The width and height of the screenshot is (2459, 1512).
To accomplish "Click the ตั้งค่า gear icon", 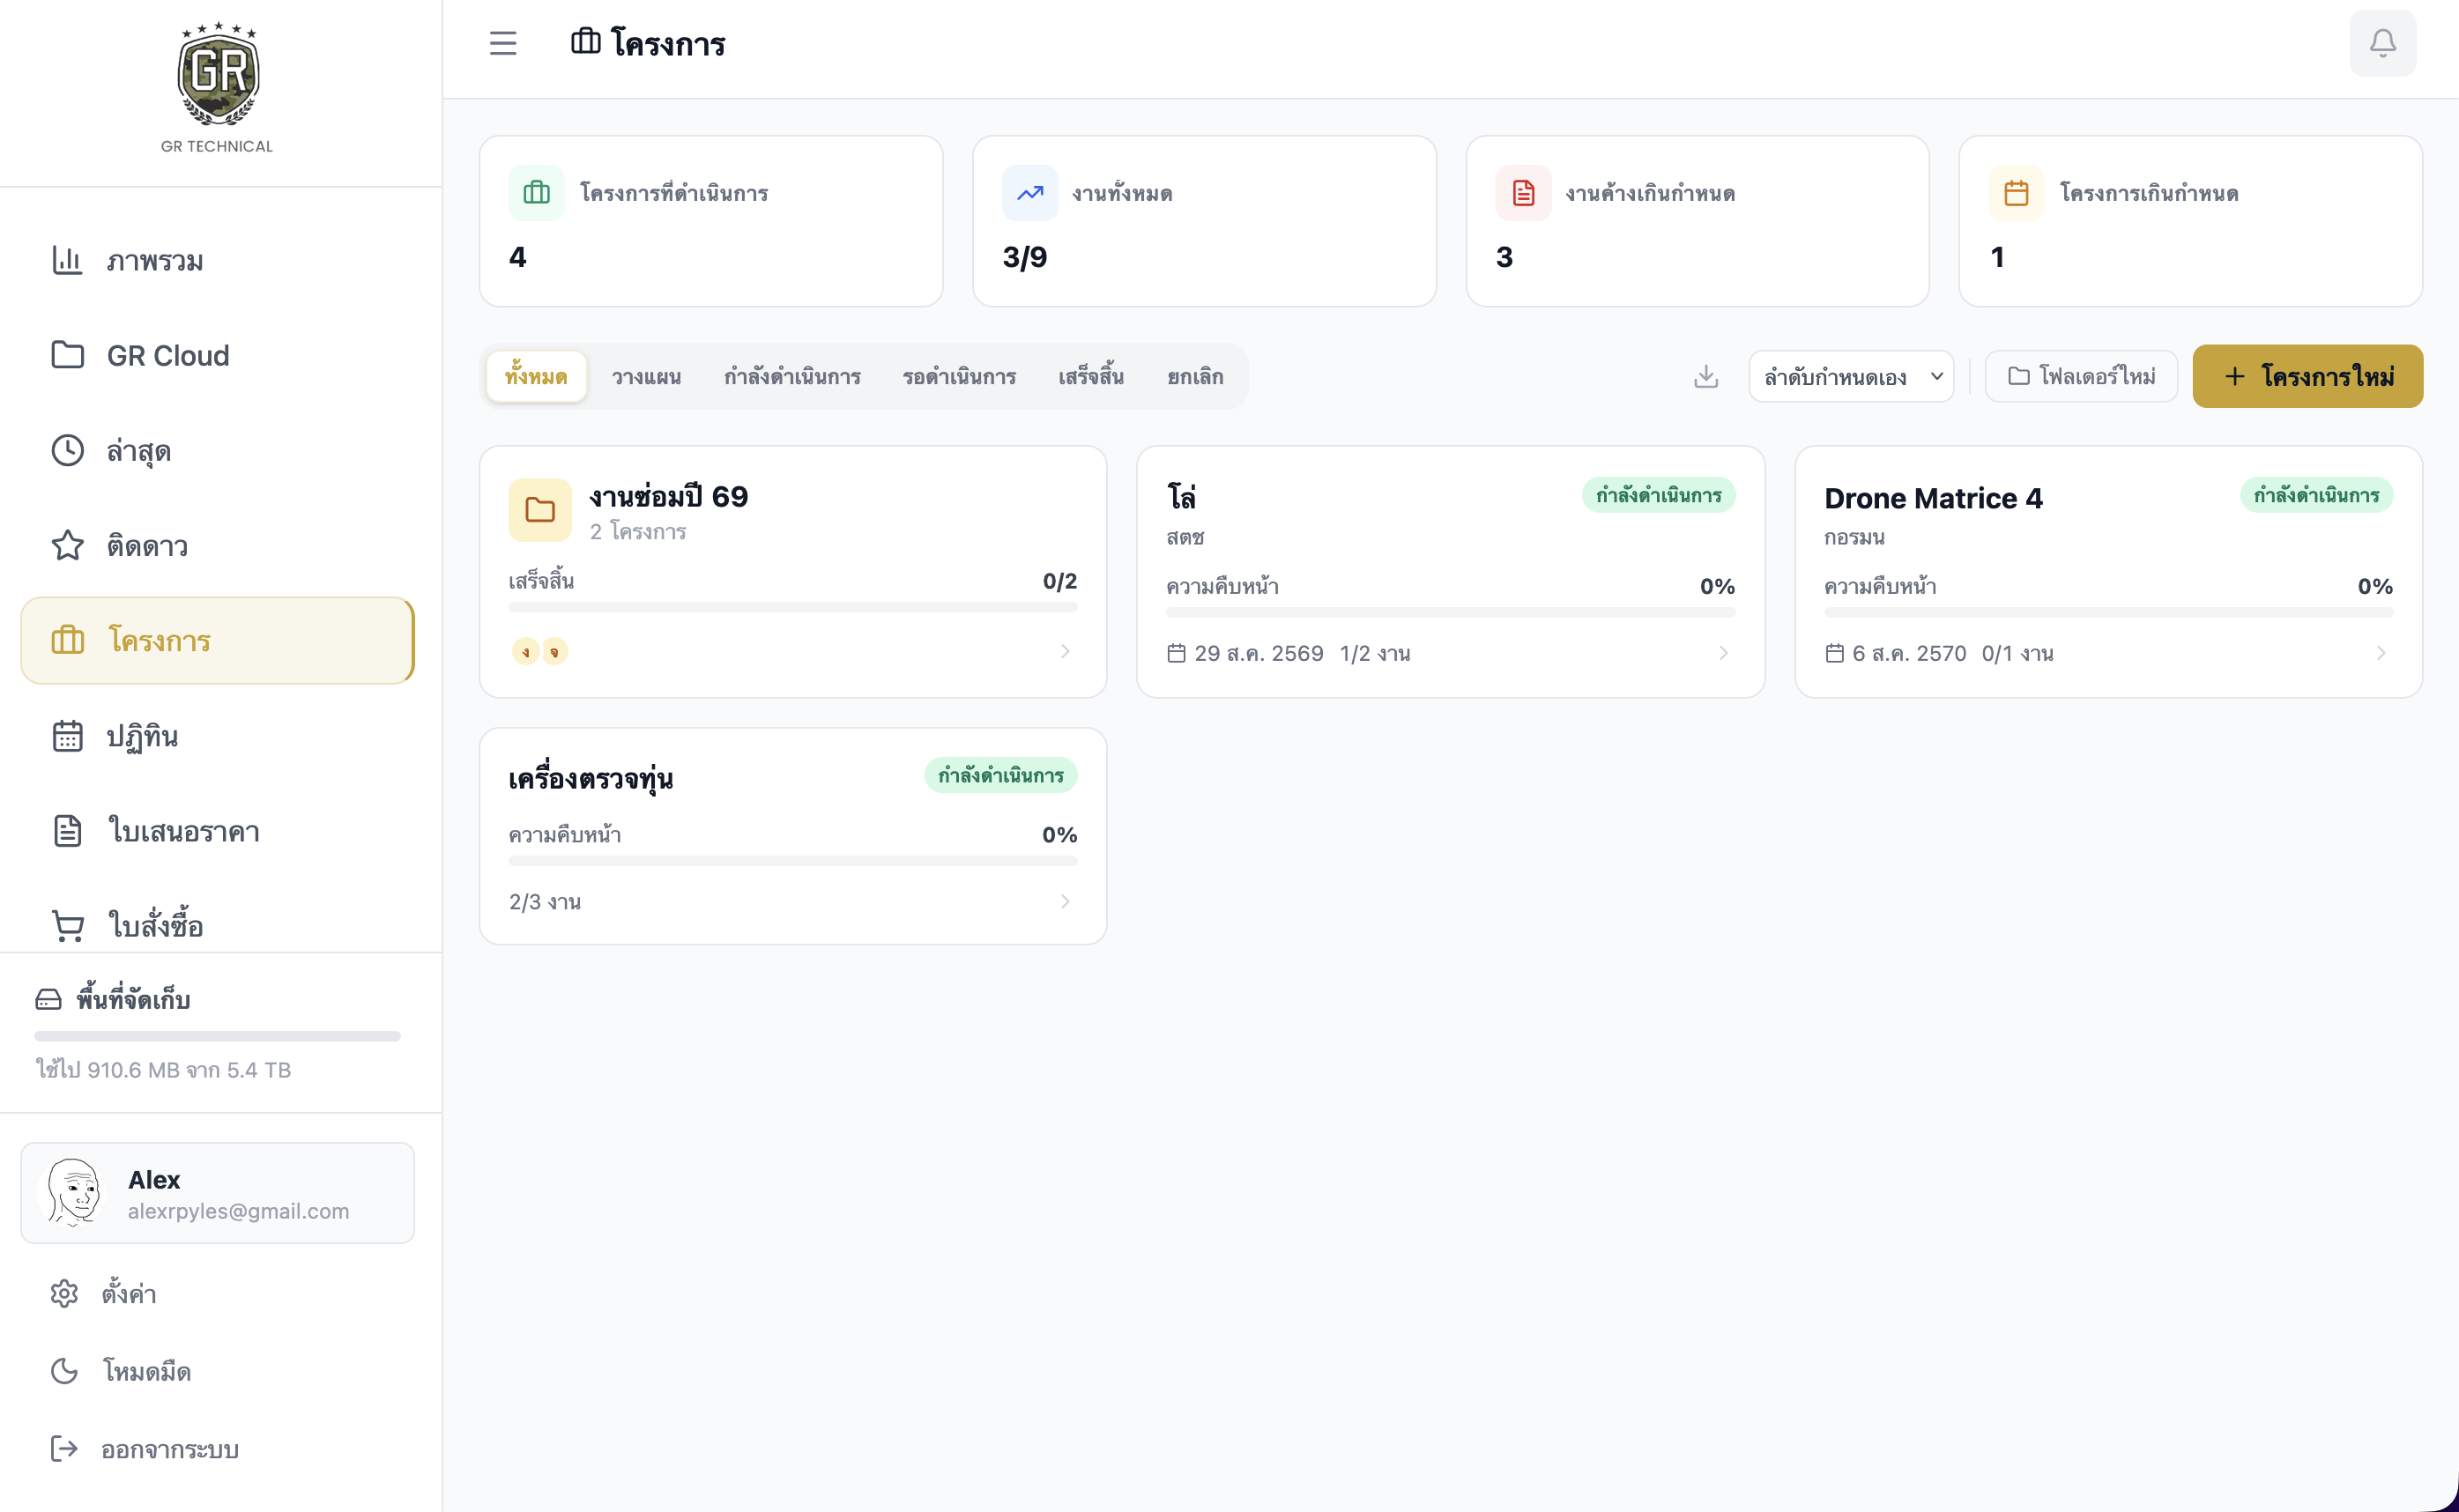I will pos(64,1293).
